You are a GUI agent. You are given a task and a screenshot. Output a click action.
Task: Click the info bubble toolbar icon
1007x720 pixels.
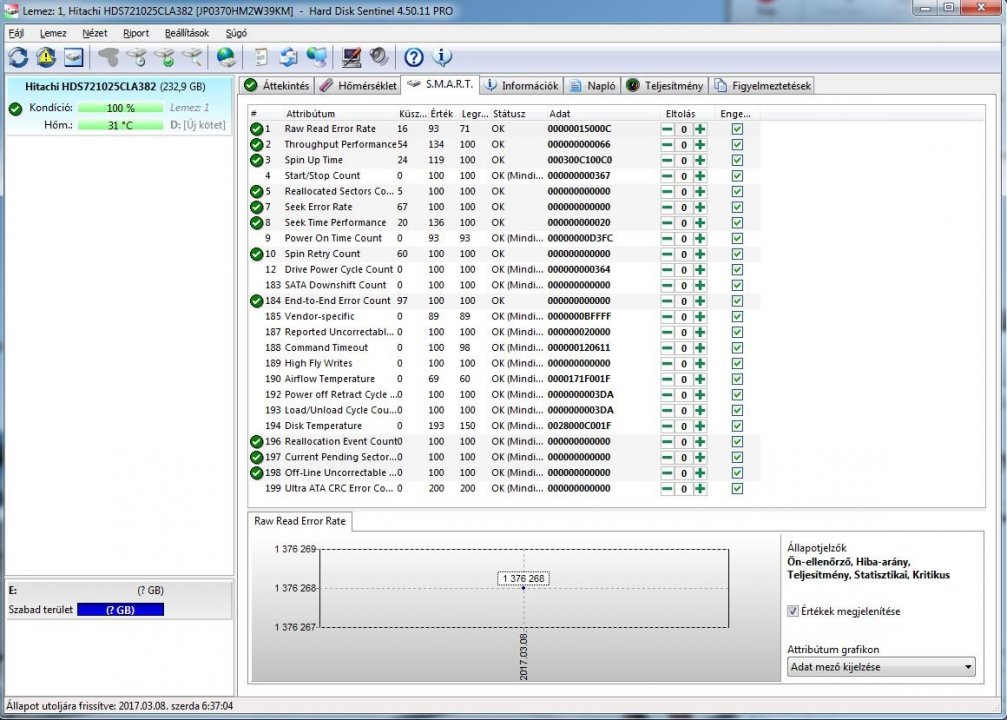point(442,58)
